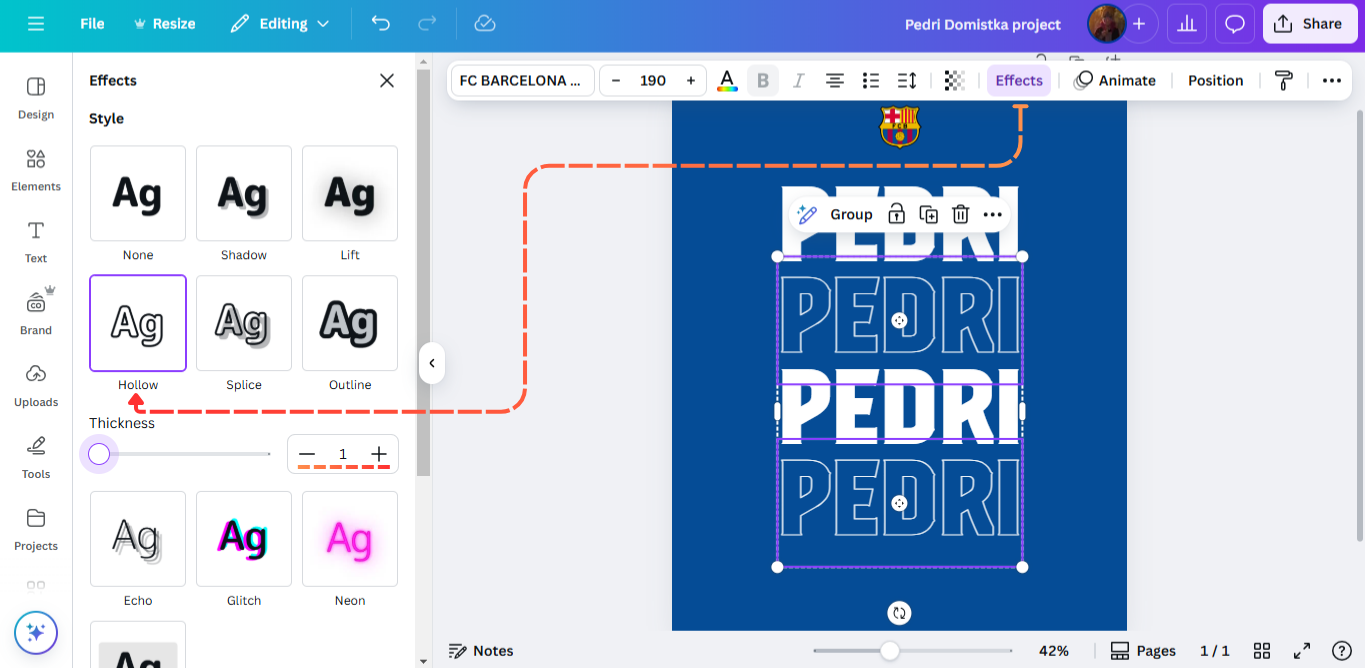This screenshot has width=1365, height=668.
Task: Launch the Magic assistant sparkle button
Action: pos(36,632)
